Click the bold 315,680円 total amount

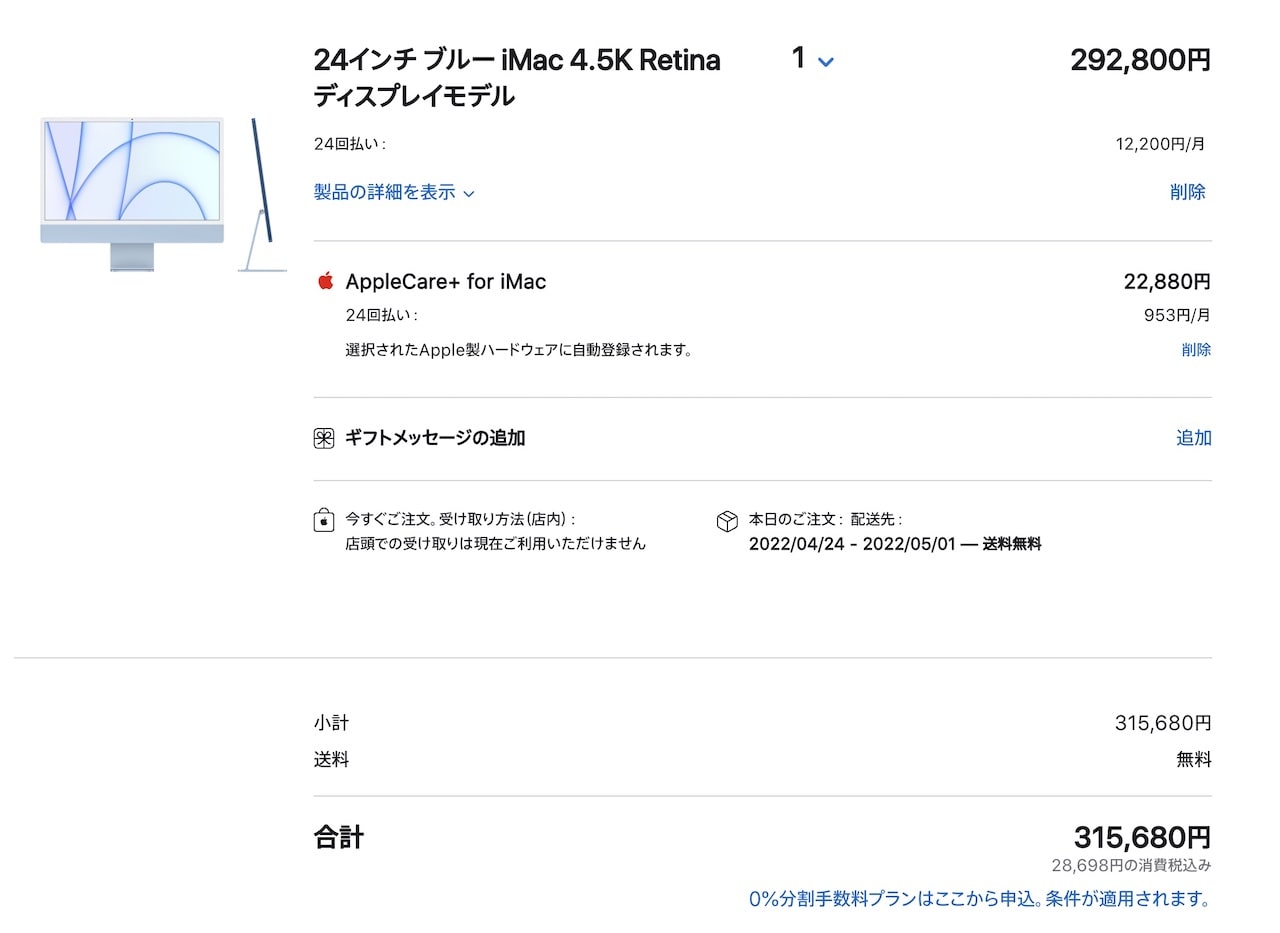1142,836
